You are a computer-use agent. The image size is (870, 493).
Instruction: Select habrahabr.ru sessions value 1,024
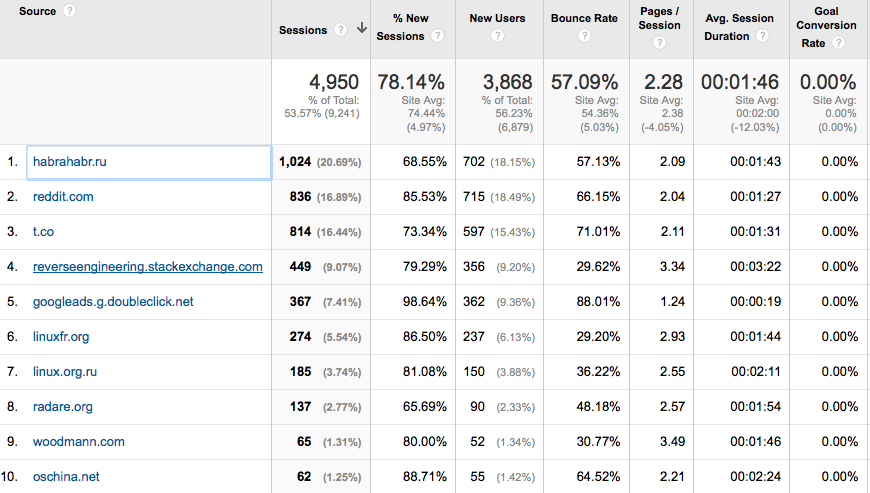click(295, 161)
